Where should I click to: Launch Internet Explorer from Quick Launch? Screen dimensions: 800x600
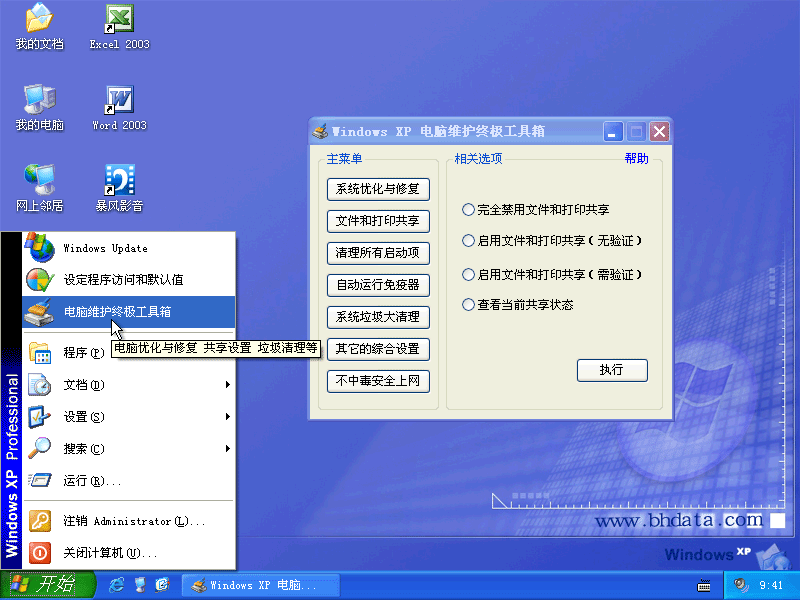coord(117,585)
